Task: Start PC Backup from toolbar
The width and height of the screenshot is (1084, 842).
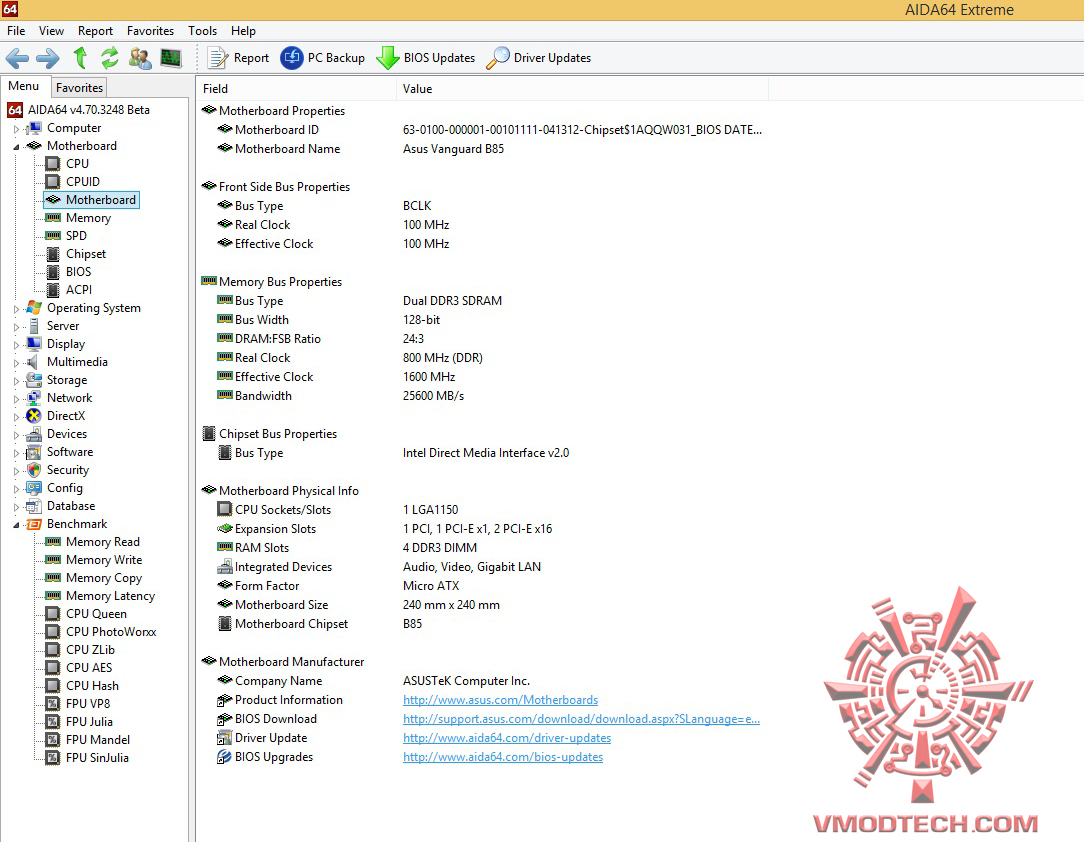Action: point(323,58)
